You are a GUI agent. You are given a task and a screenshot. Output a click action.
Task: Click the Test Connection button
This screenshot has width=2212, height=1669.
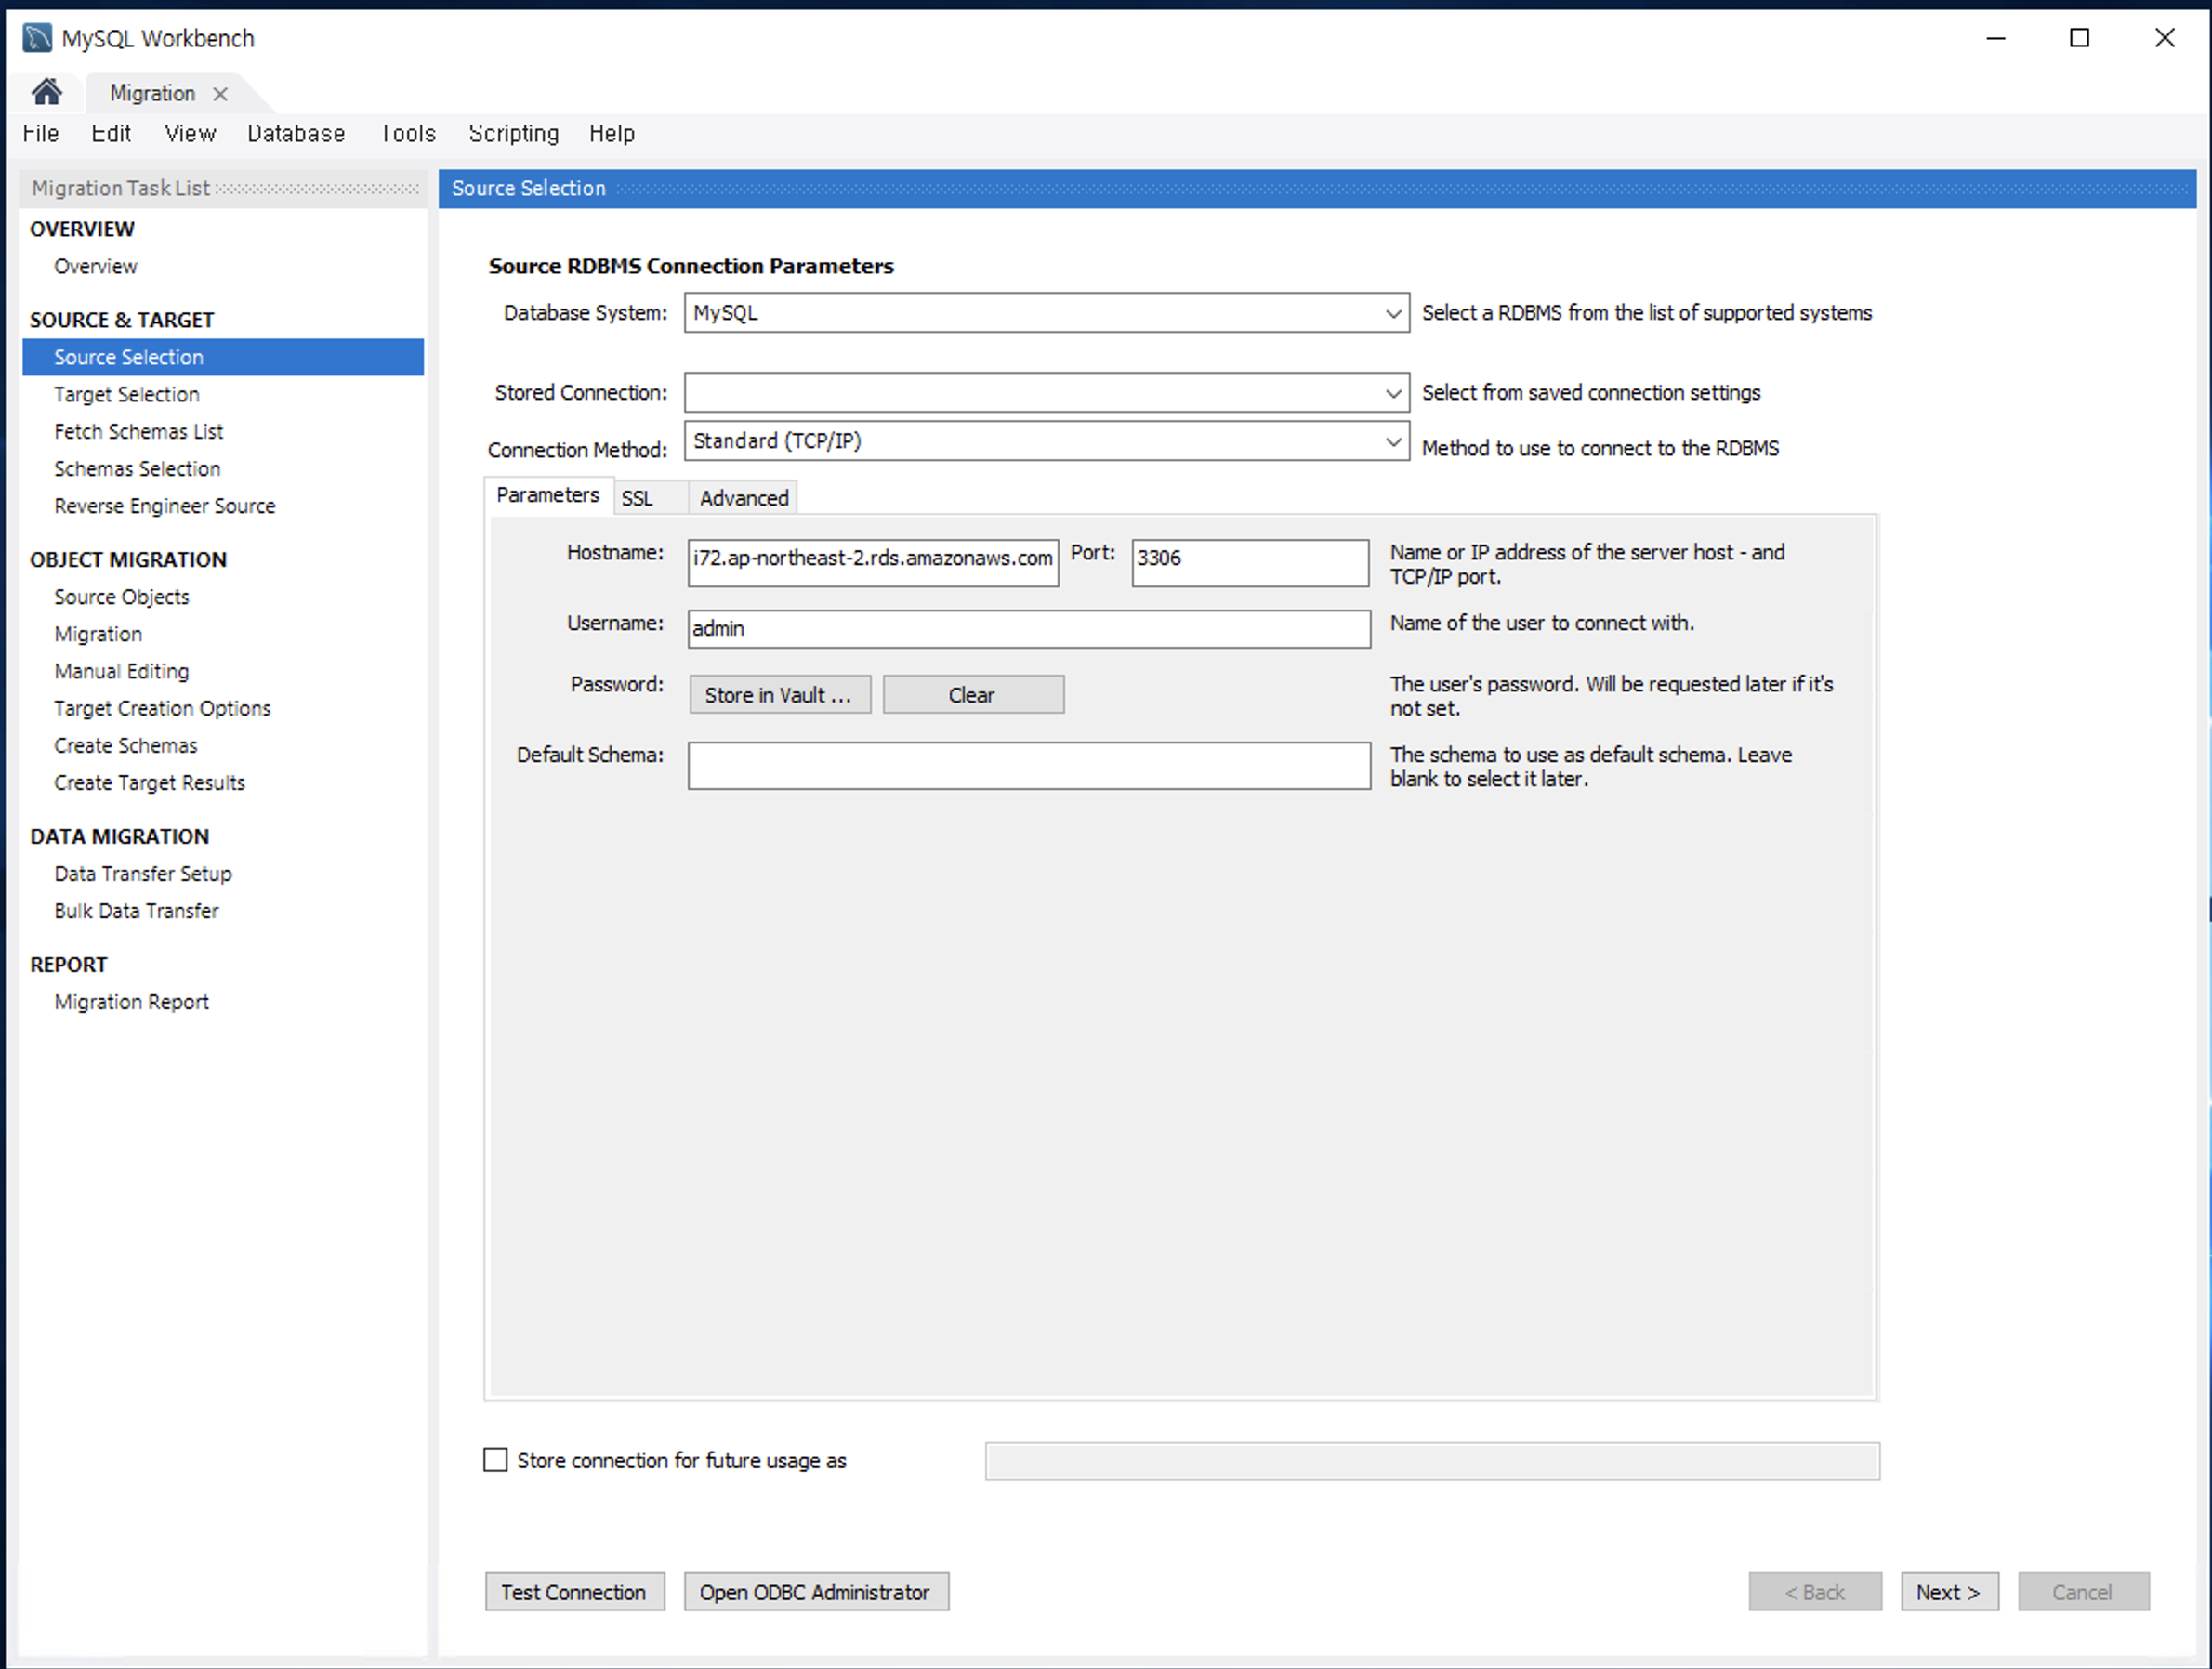point(575,1592)
